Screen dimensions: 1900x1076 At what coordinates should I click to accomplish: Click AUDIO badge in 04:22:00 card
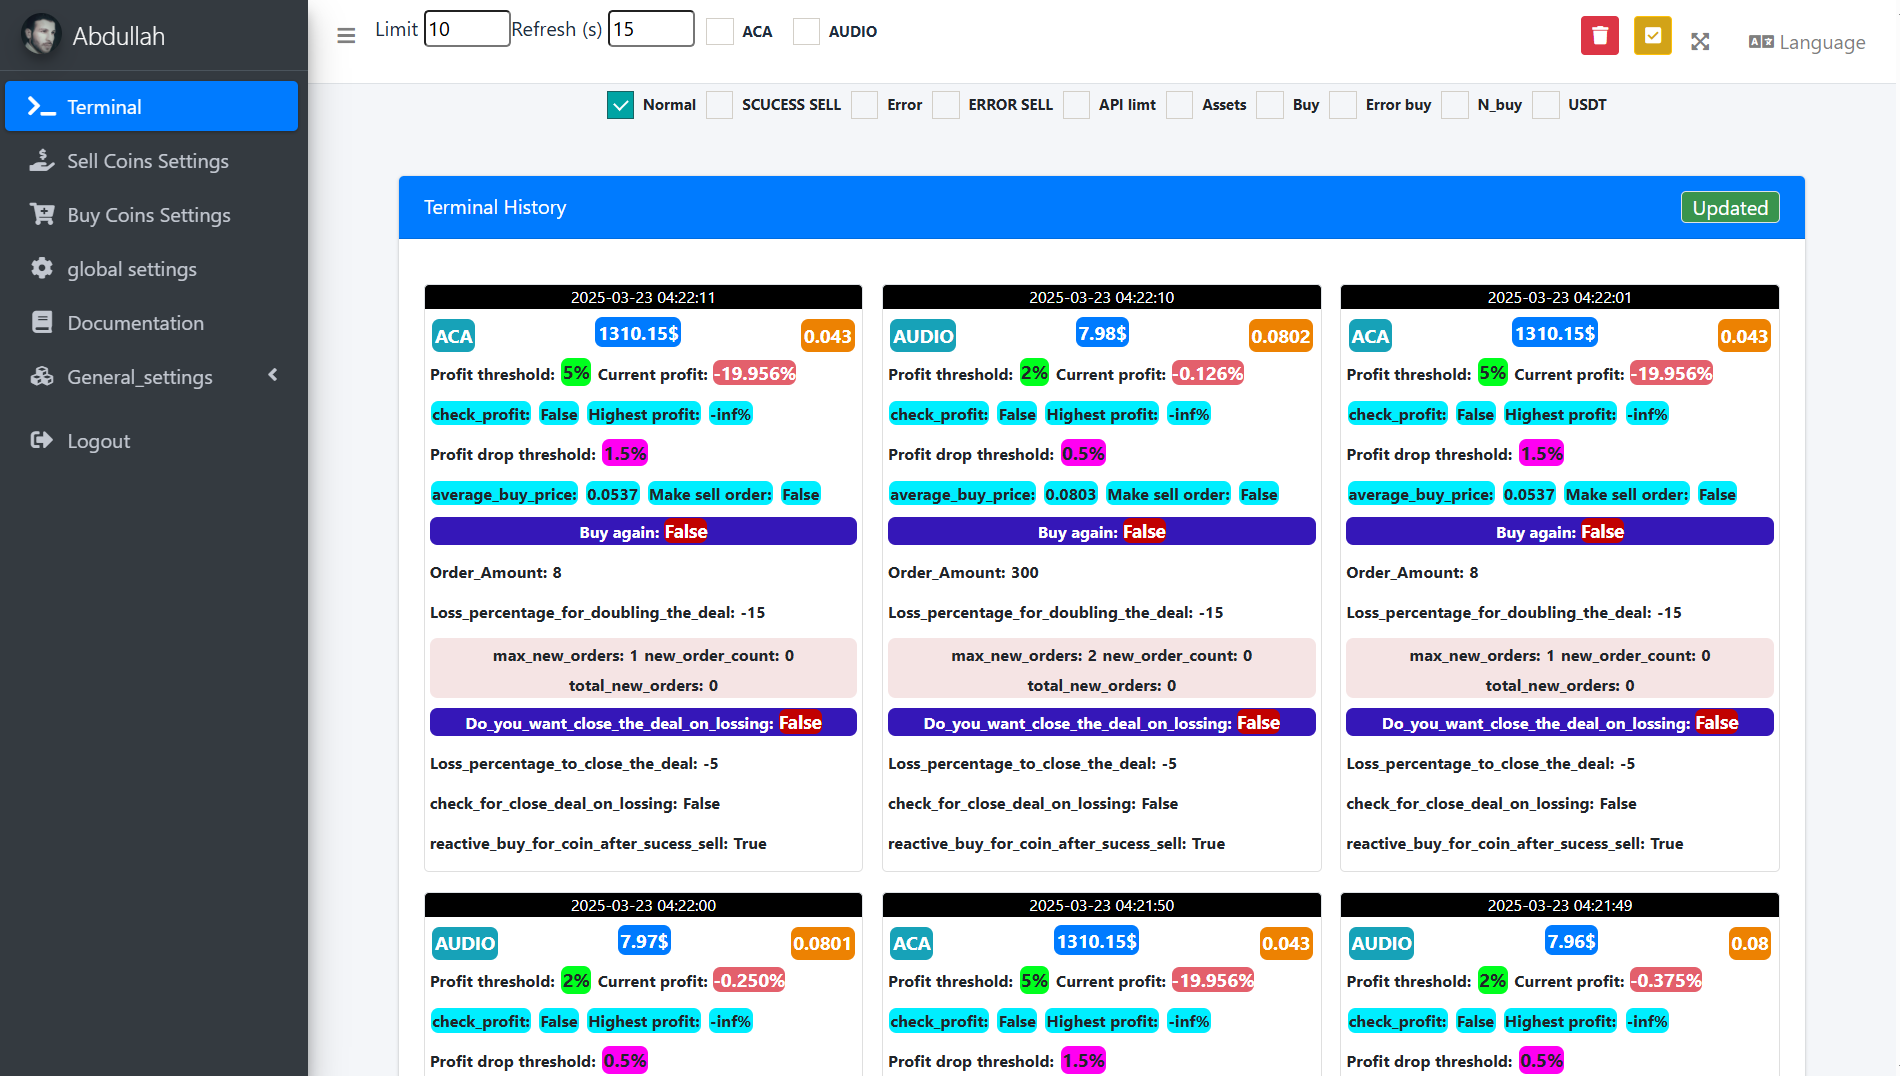click(x=464, y=943)
